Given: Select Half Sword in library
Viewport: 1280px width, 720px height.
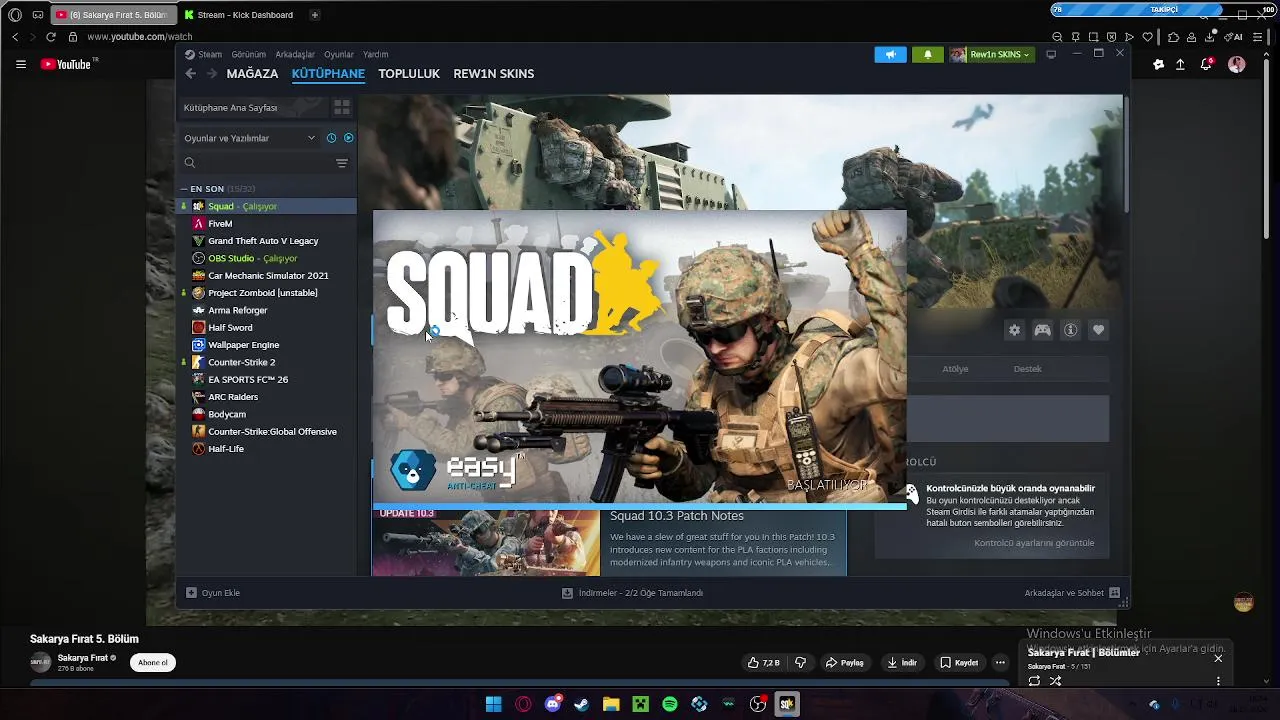Looking at the screenshot, I should [267, 328].
